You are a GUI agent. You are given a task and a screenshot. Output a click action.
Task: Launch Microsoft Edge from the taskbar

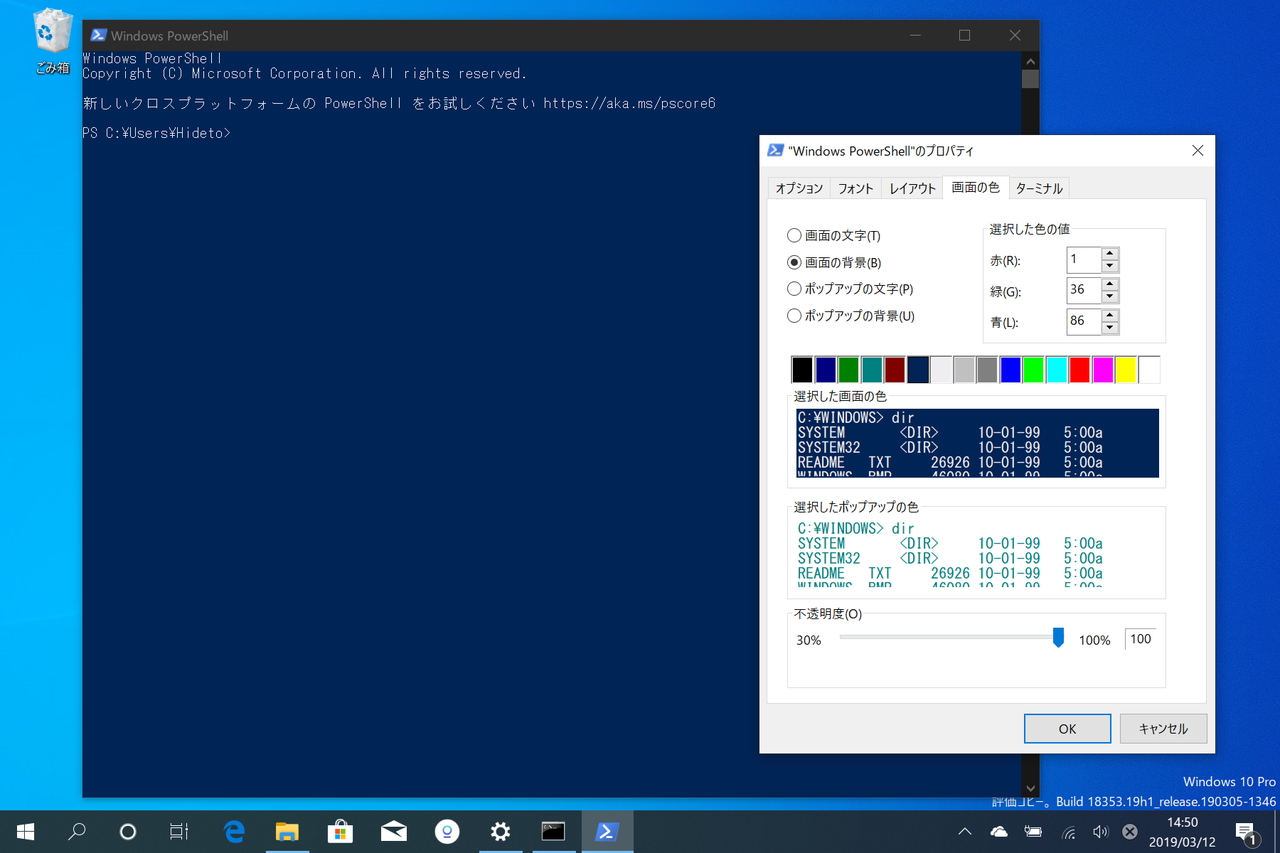pos(233,831)
